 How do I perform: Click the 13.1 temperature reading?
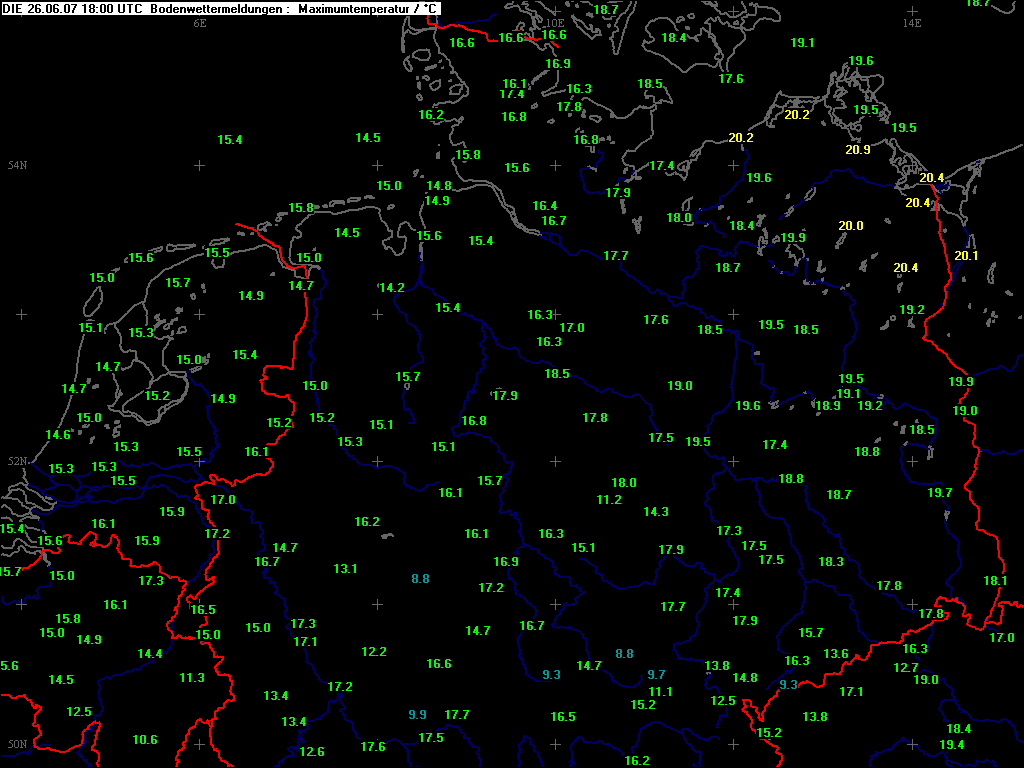pyautogui.click(x=345, y=569)
